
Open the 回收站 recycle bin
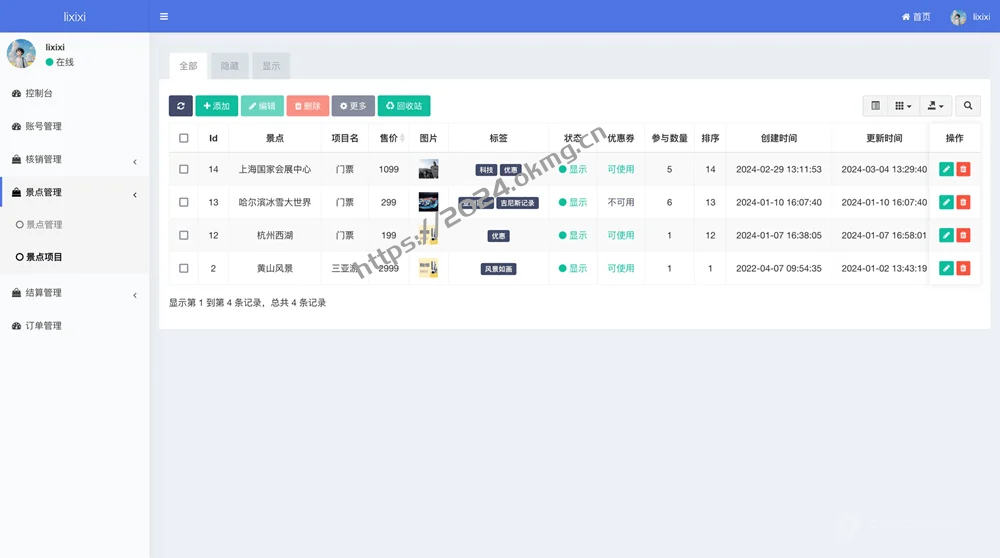pos(404,106)
